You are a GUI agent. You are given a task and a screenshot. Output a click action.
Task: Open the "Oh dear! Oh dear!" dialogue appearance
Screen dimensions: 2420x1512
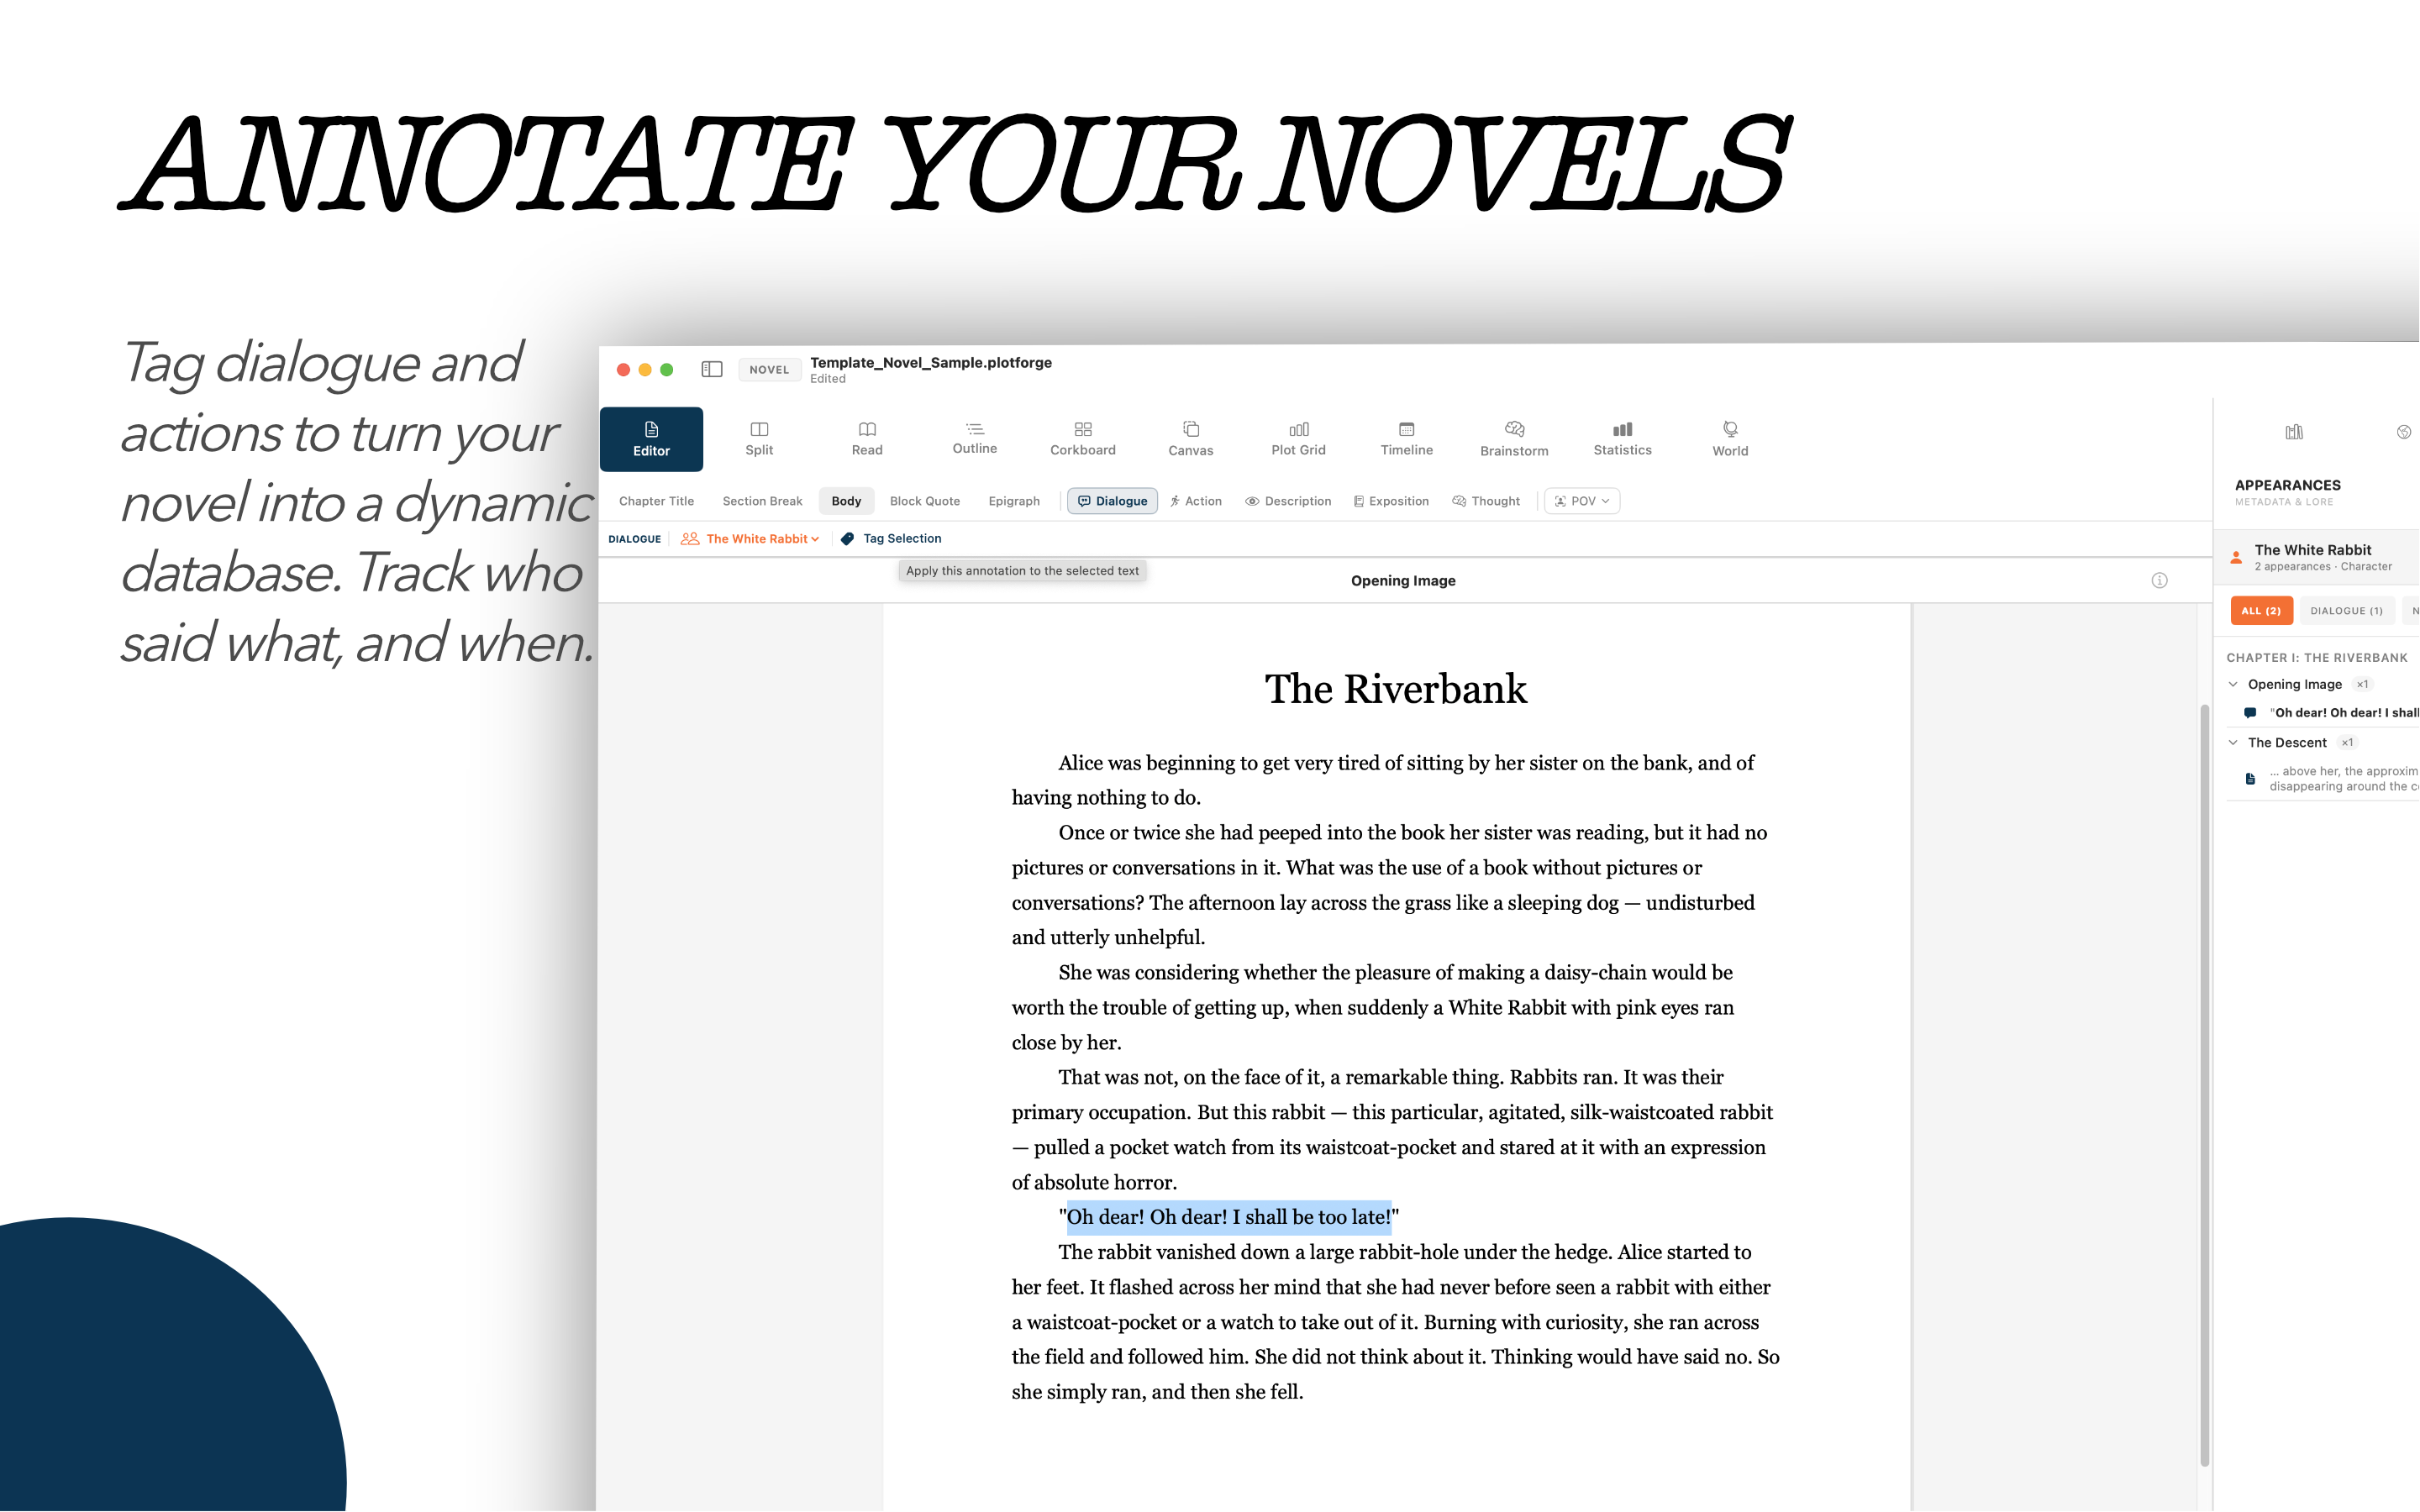(2333, 713)
